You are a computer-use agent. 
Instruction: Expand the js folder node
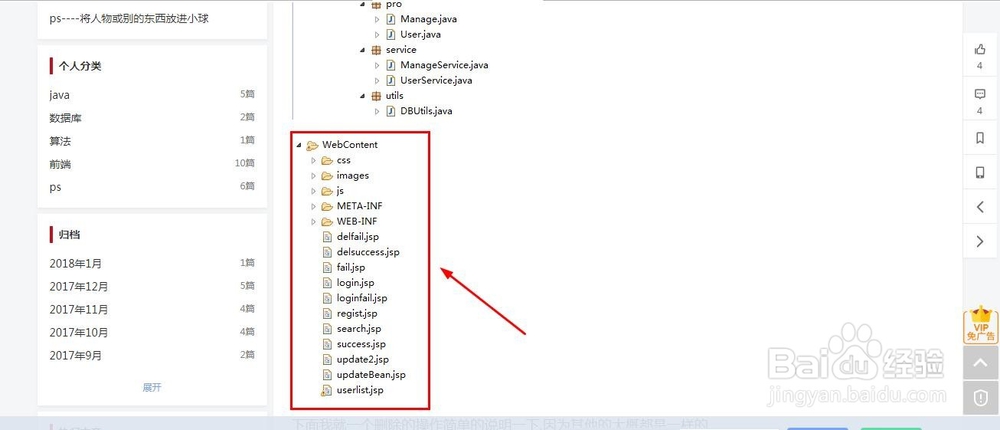(313, 191)
